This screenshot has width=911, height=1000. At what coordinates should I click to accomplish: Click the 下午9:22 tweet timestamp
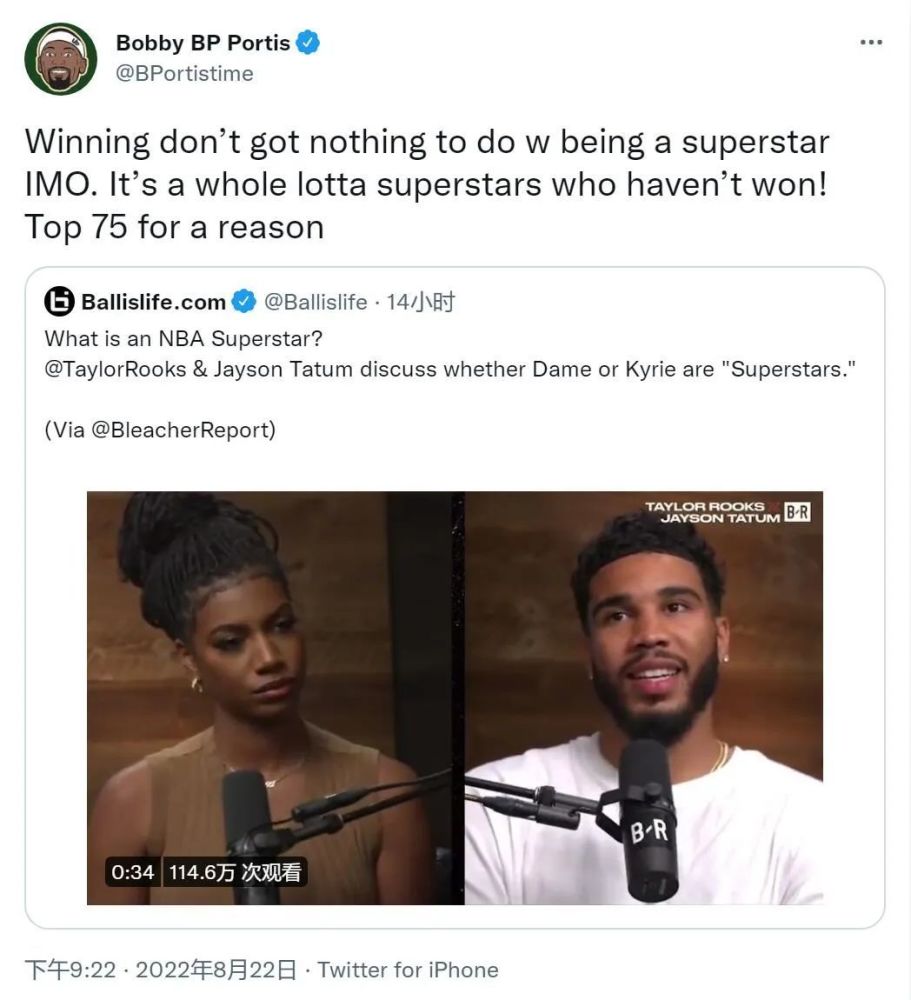tap(71, 970)
